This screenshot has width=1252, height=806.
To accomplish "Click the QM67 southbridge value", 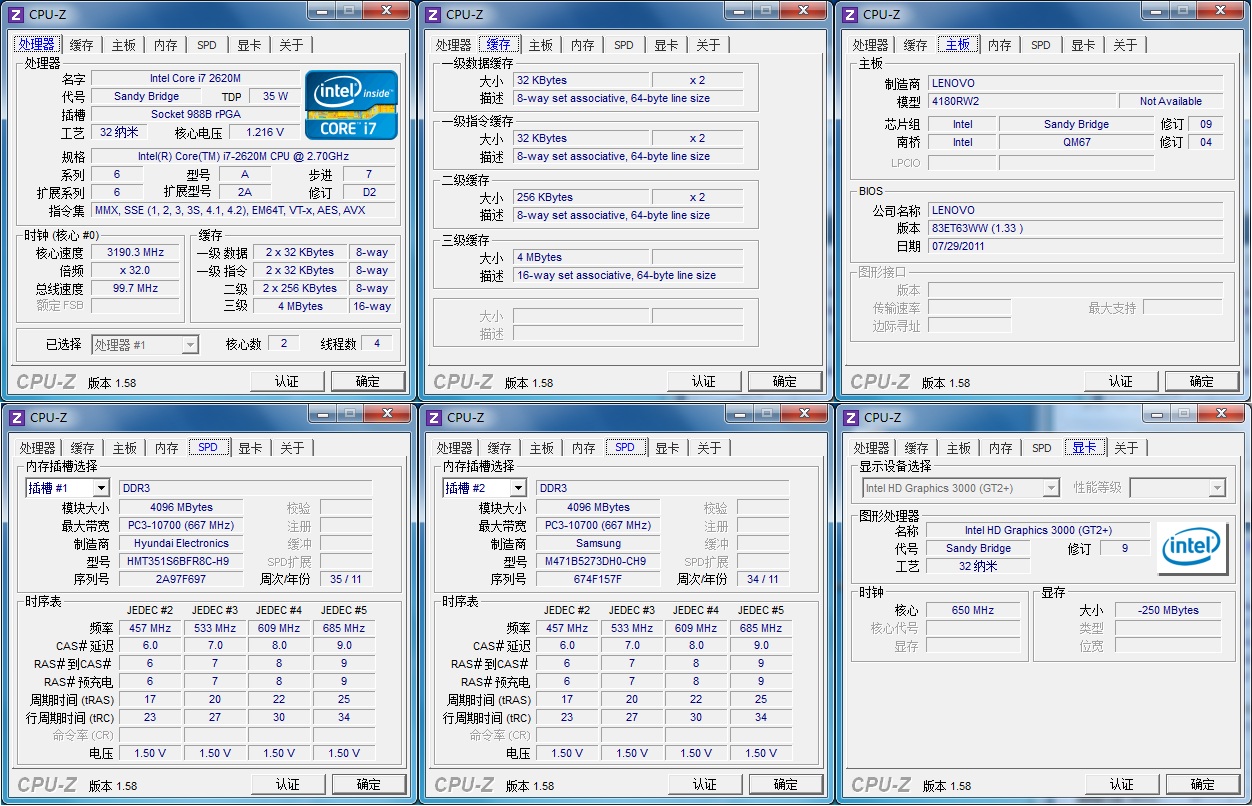I will point(1077,142).
